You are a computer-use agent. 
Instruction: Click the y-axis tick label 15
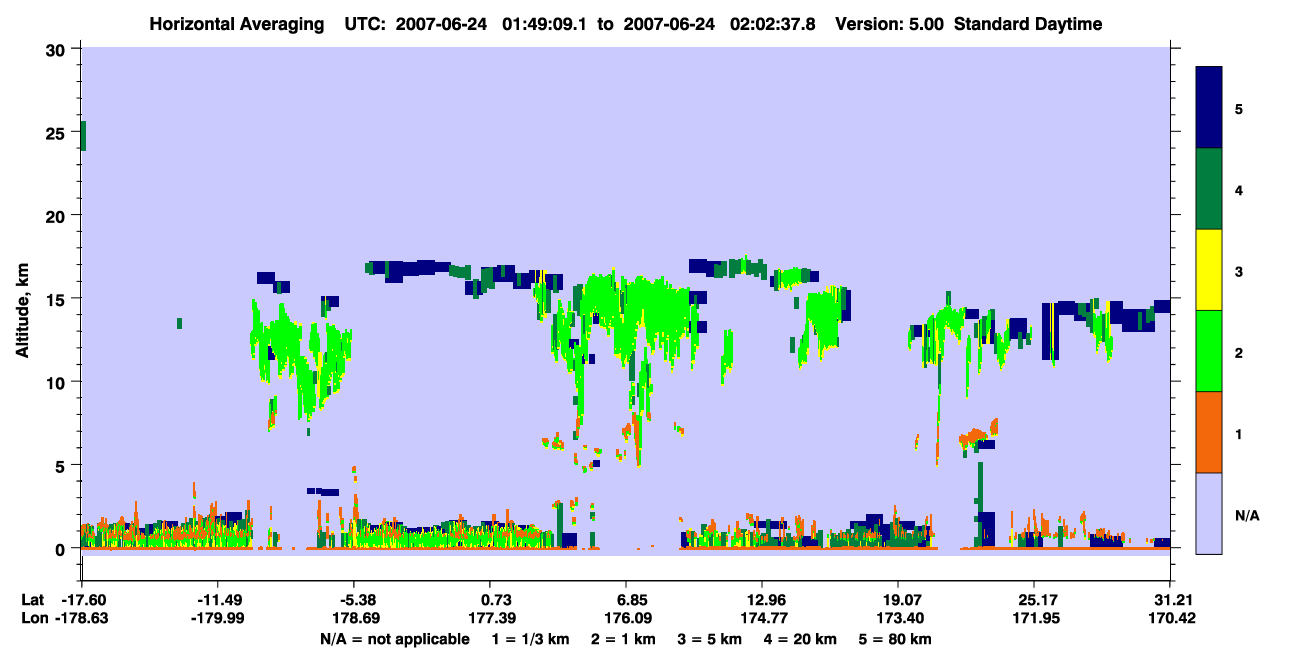[x=57, y=299]
